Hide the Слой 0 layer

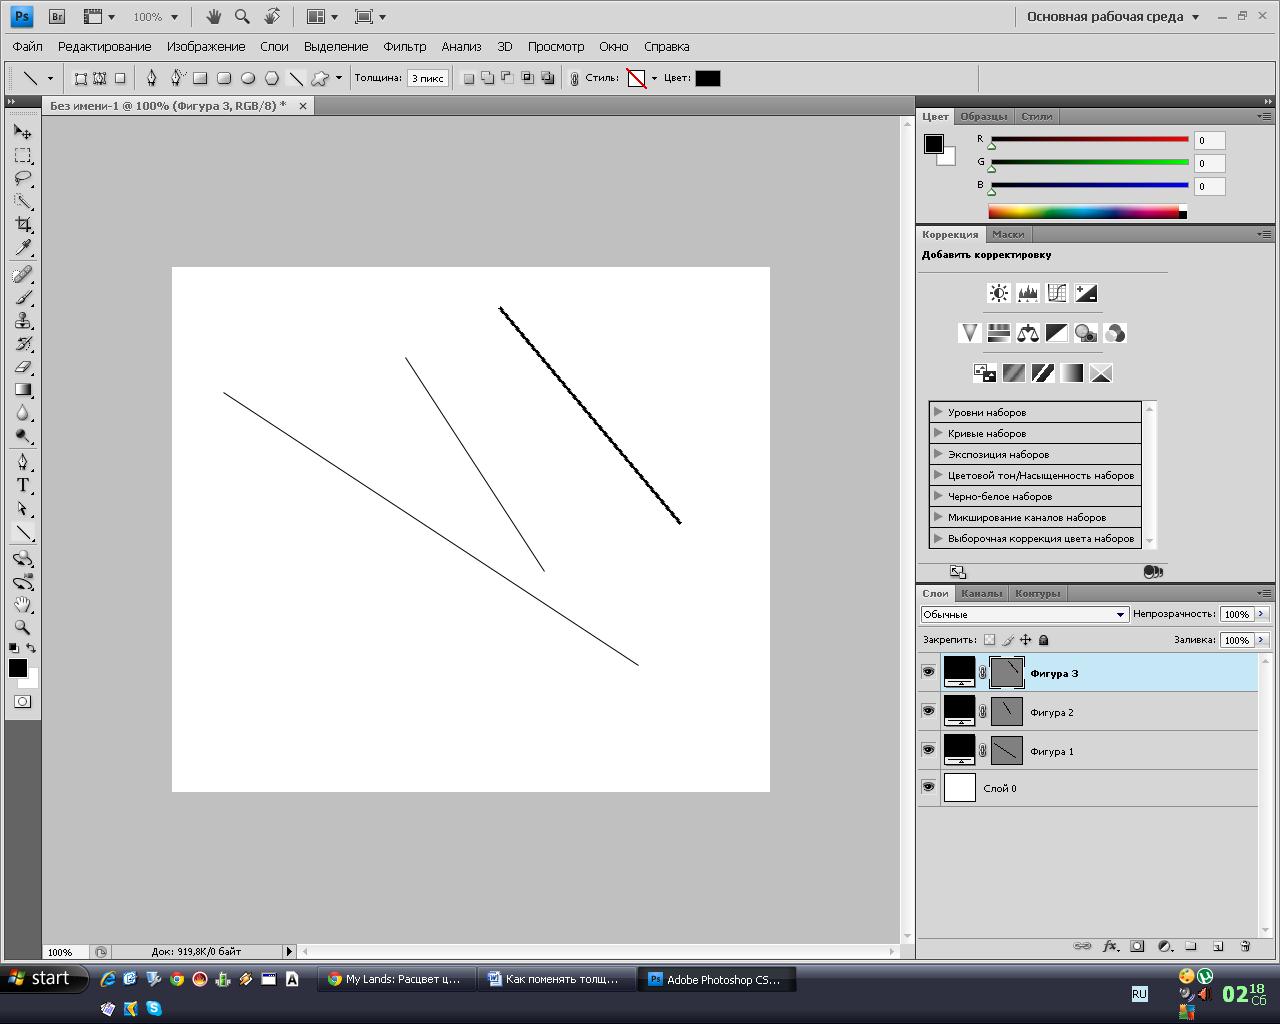(x=929, y=788)
